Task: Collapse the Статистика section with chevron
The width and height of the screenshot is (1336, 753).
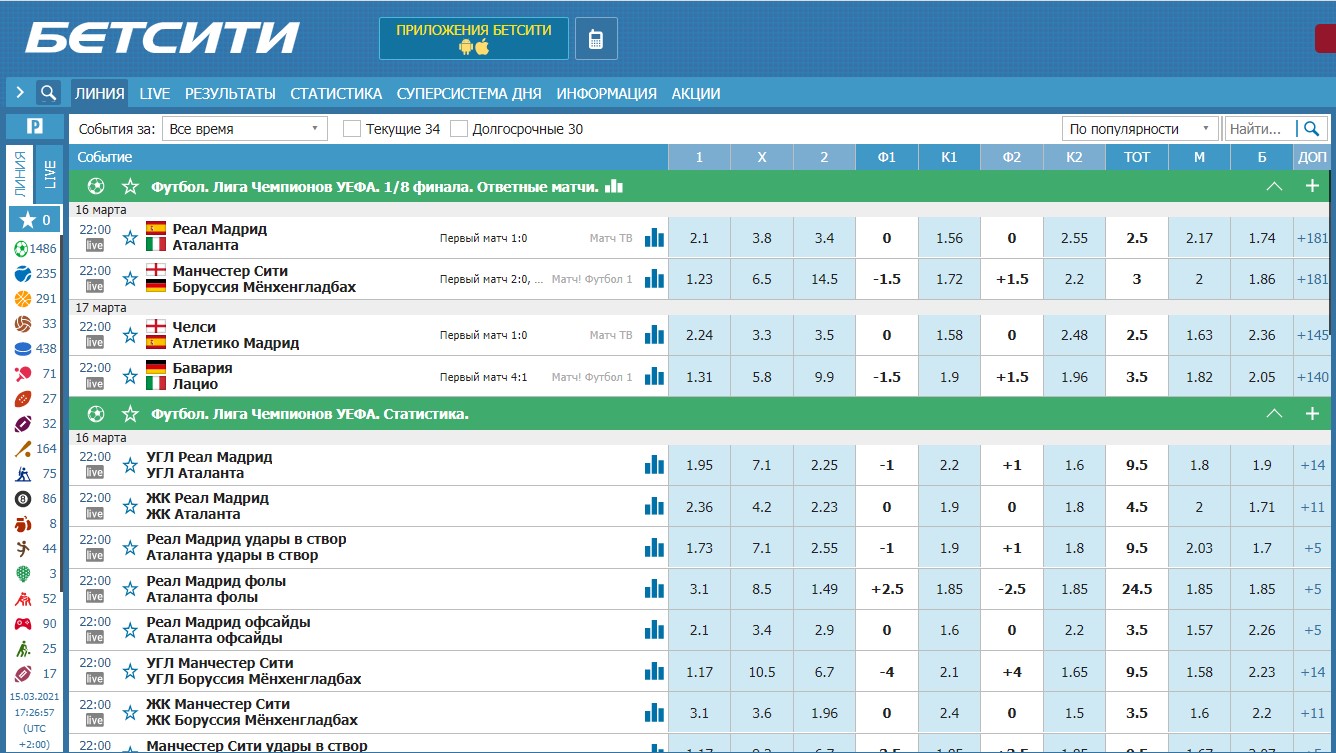Action: click(1274, 413)
